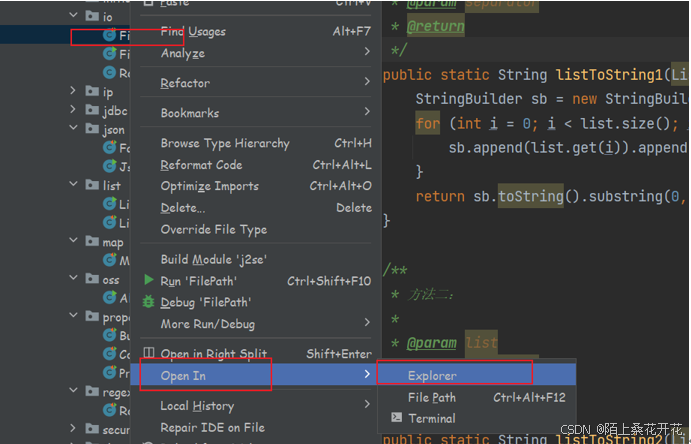
Task: Click the @return tag in the Javadoc
Action: (435, 26)
